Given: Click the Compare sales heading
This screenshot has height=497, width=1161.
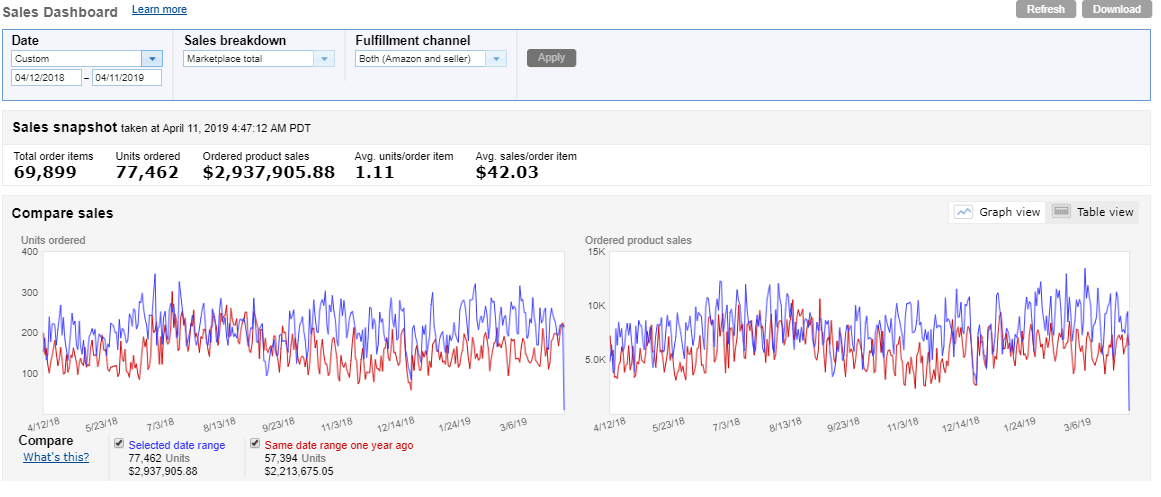Looking at the screenshot, I should [x=63, y=213].
